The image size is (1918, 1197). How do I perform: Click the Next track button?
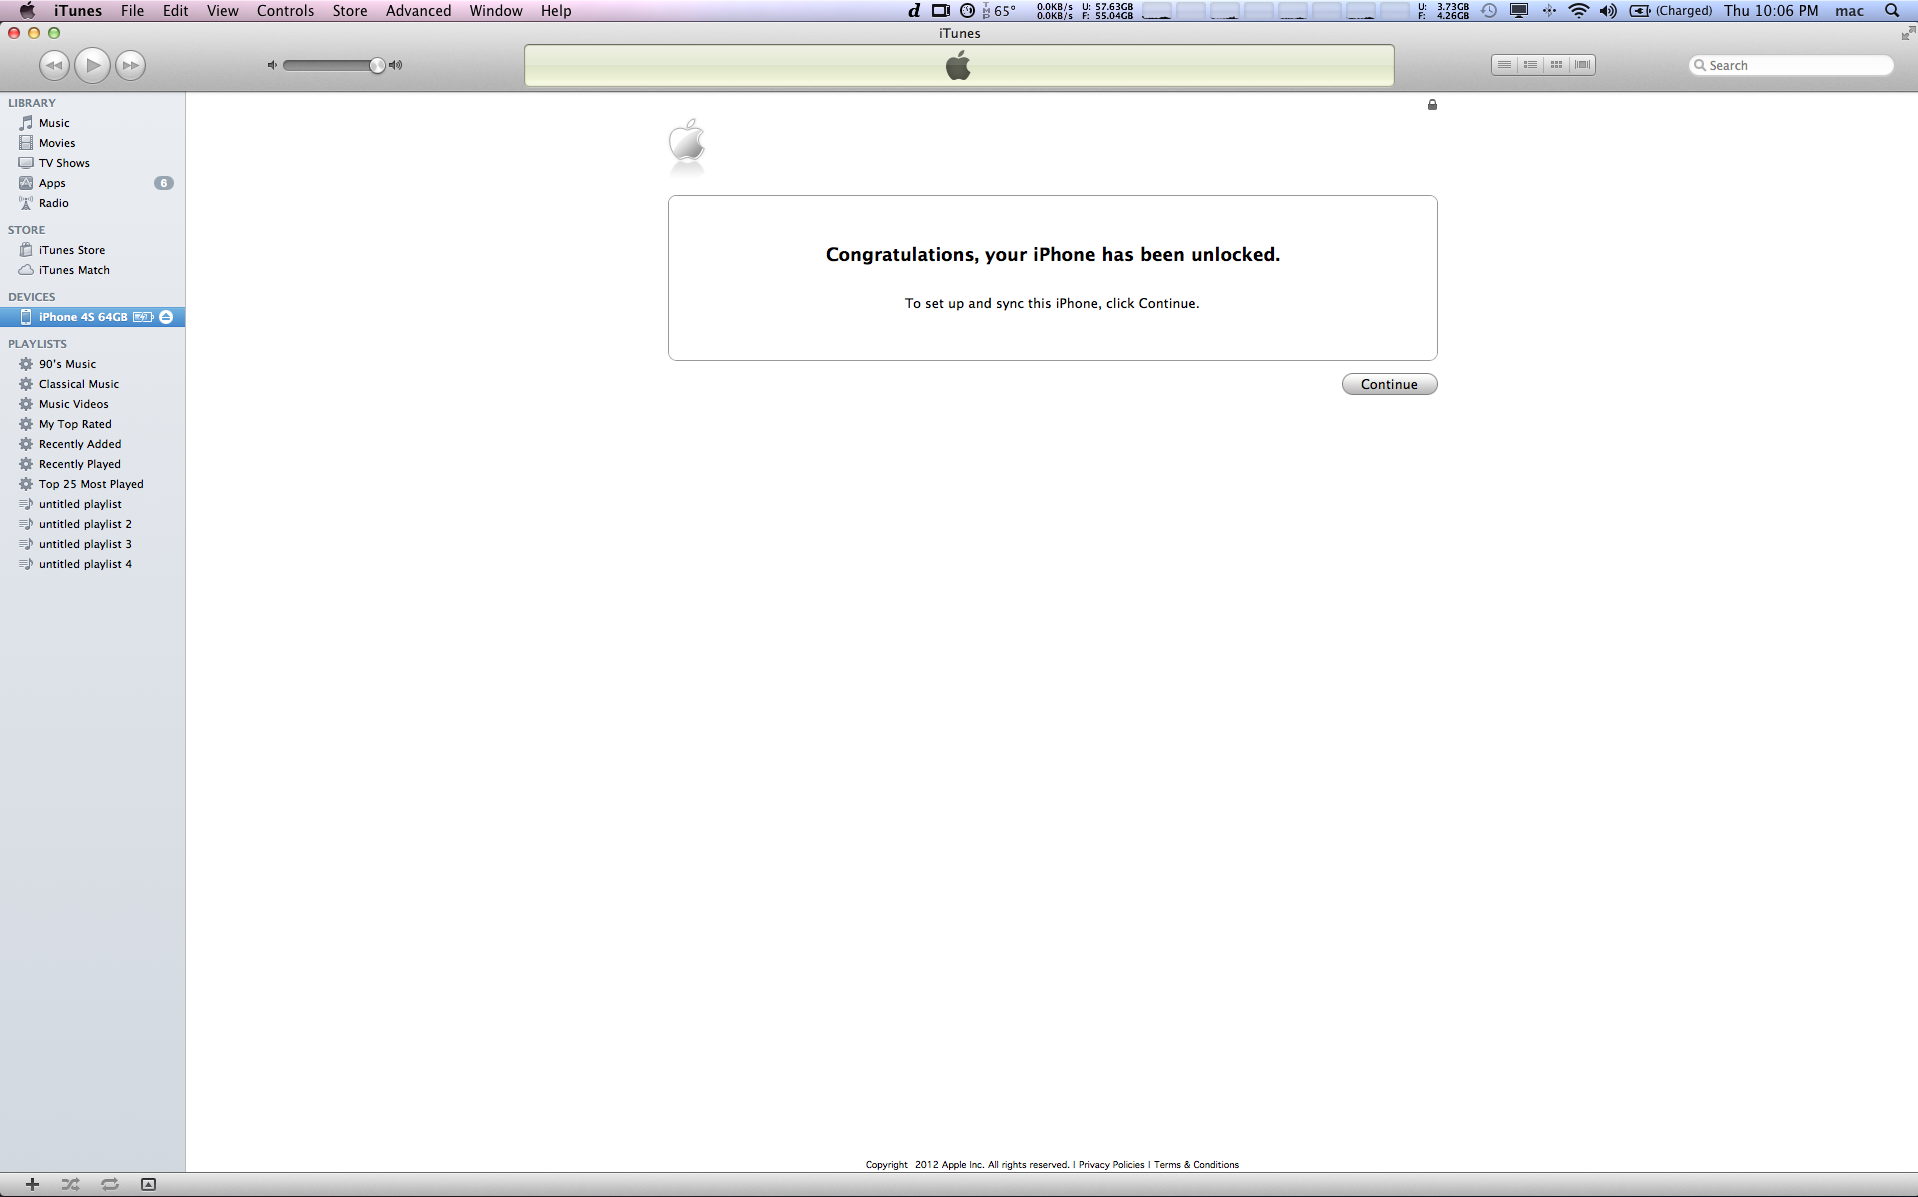(130, 65)
